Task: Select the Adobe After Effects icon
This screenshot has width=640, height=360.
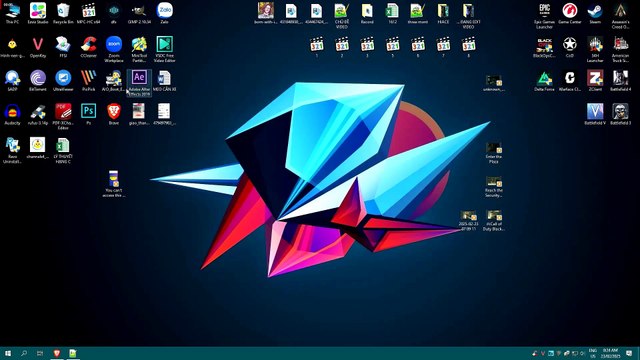Action: pyautogui.click(x=139, y=83)
